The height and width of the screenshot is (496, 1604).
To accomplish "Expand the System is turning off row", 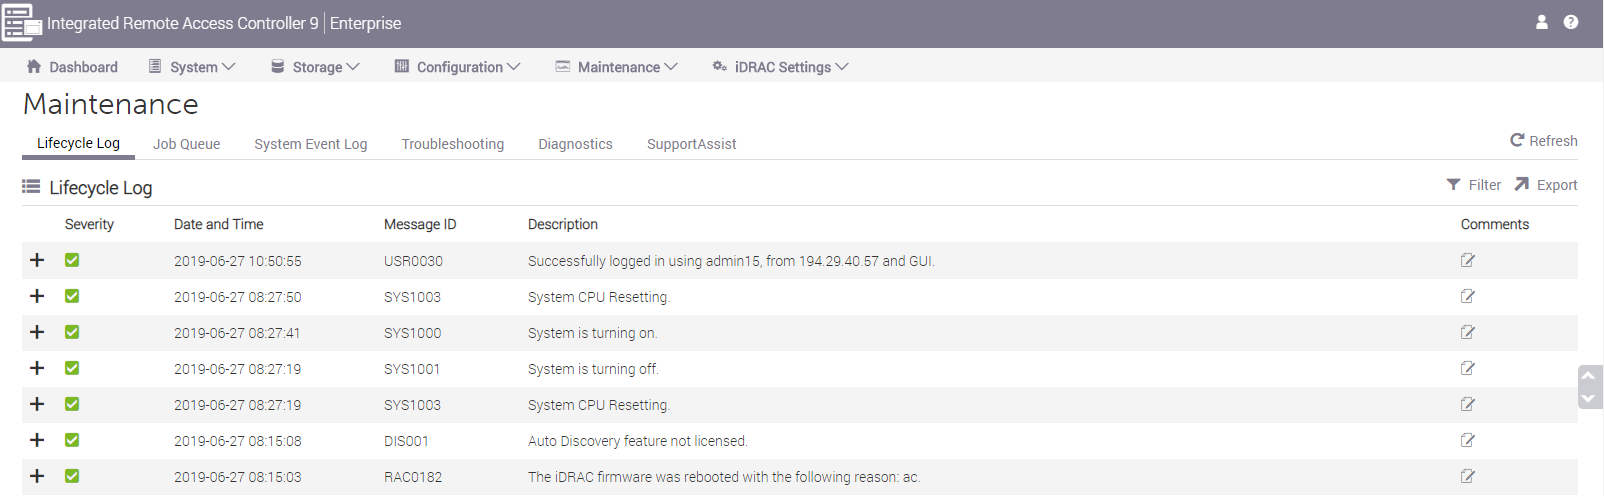I will tap(37, 368).
